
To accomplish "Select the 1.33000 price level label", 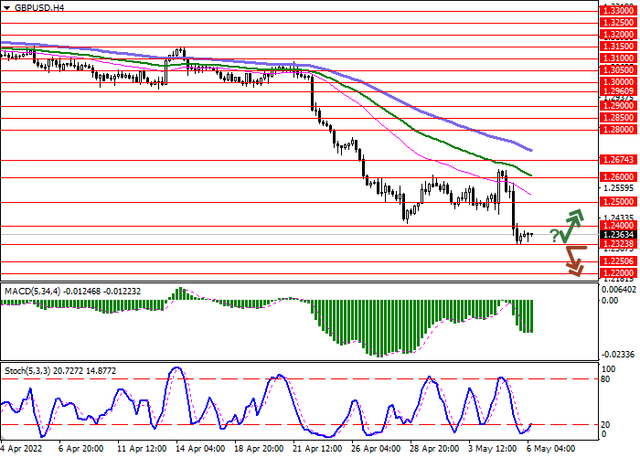I will point(618,11).
